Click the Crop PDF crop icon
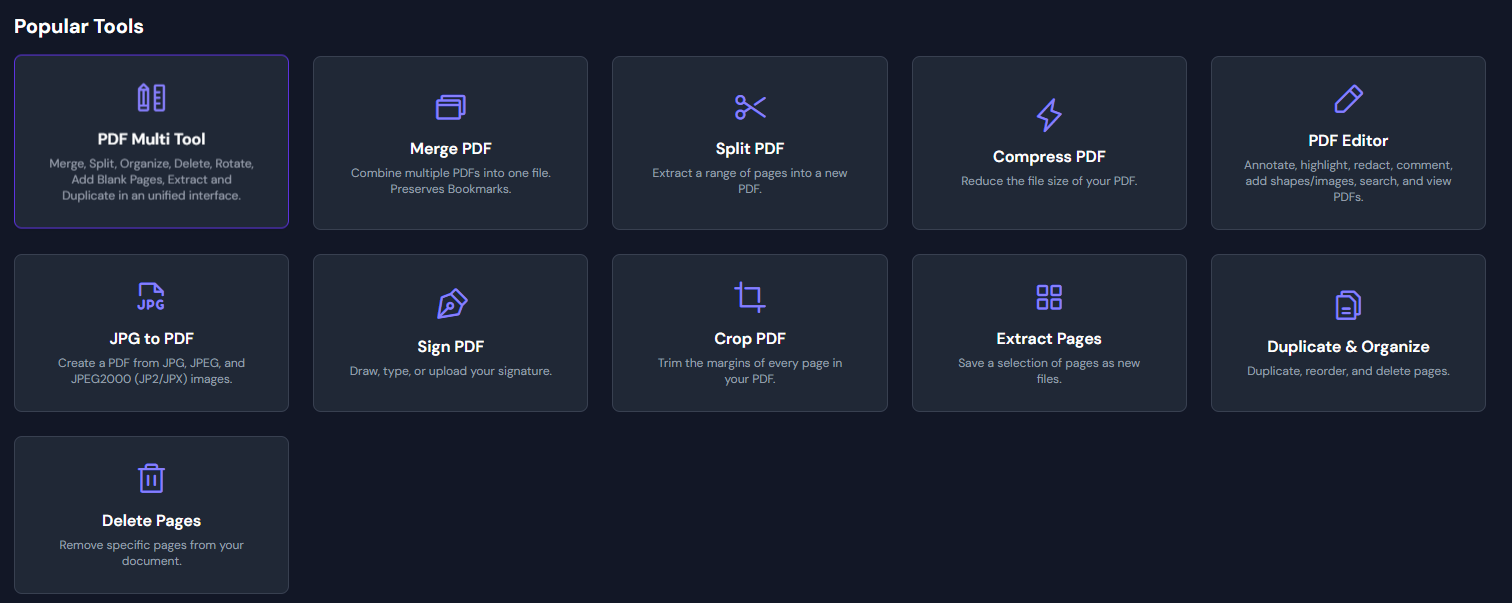The image size is (1512, 603). (x=749, y=297)
